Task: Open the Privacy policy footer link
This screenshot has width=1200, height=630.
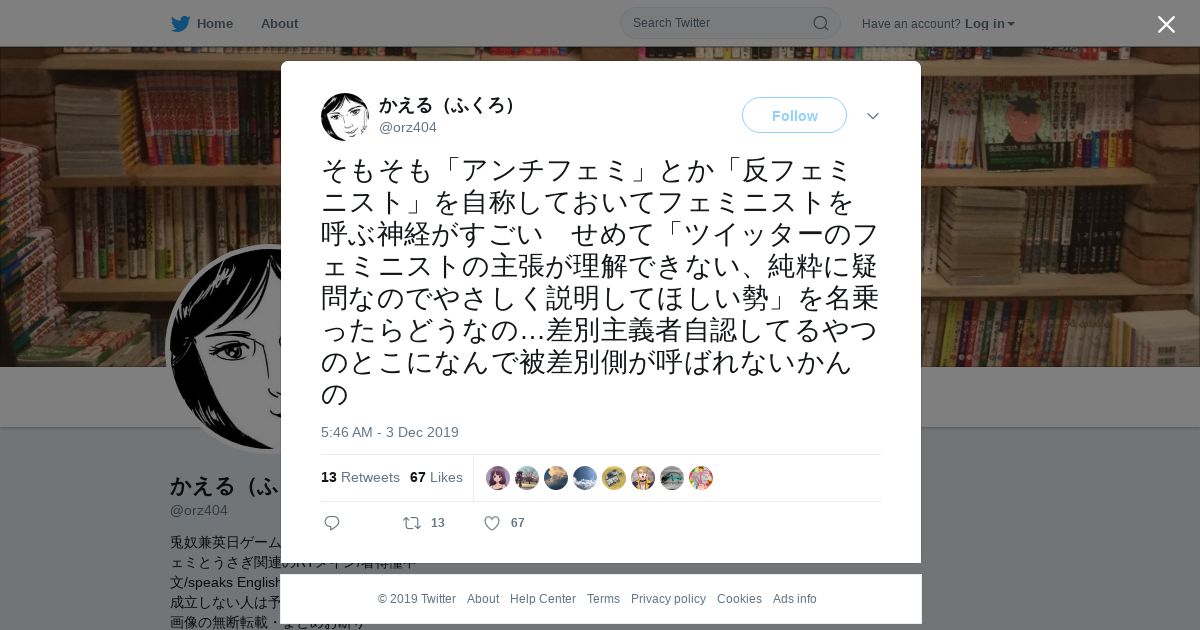Action: 668,599
